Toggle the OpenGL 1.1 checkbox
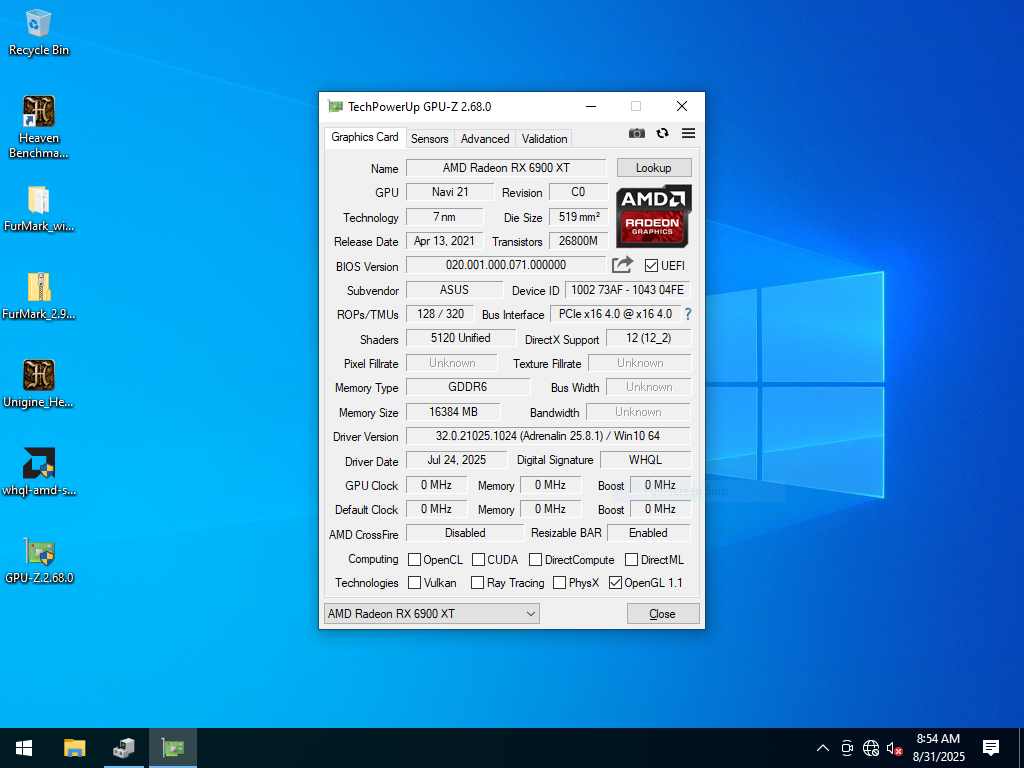 (615, 583)
